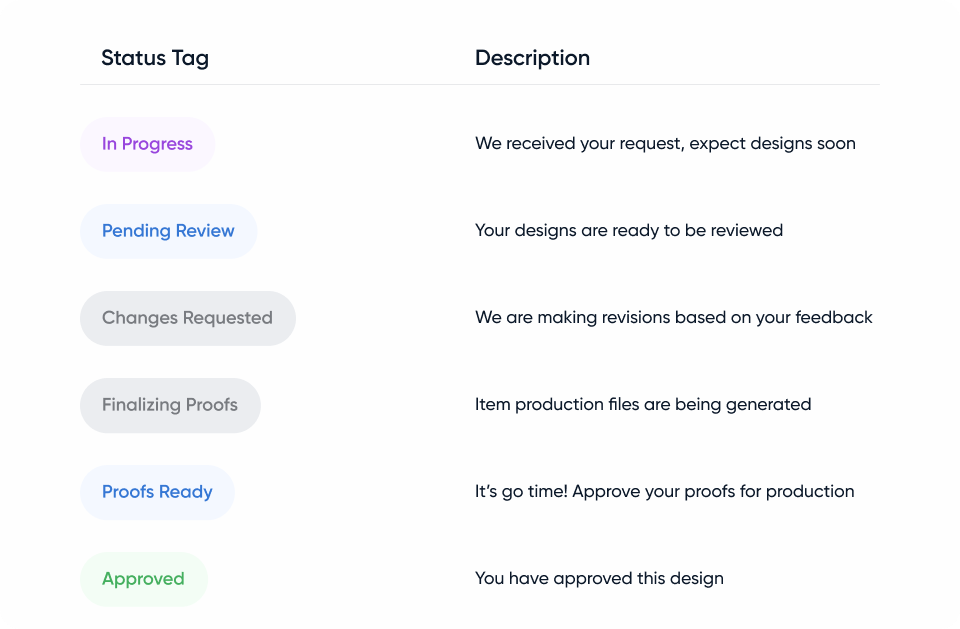
Task: Click the 'expect designs soon' description text
Action: pyautogui.click(x=665, y=144)
